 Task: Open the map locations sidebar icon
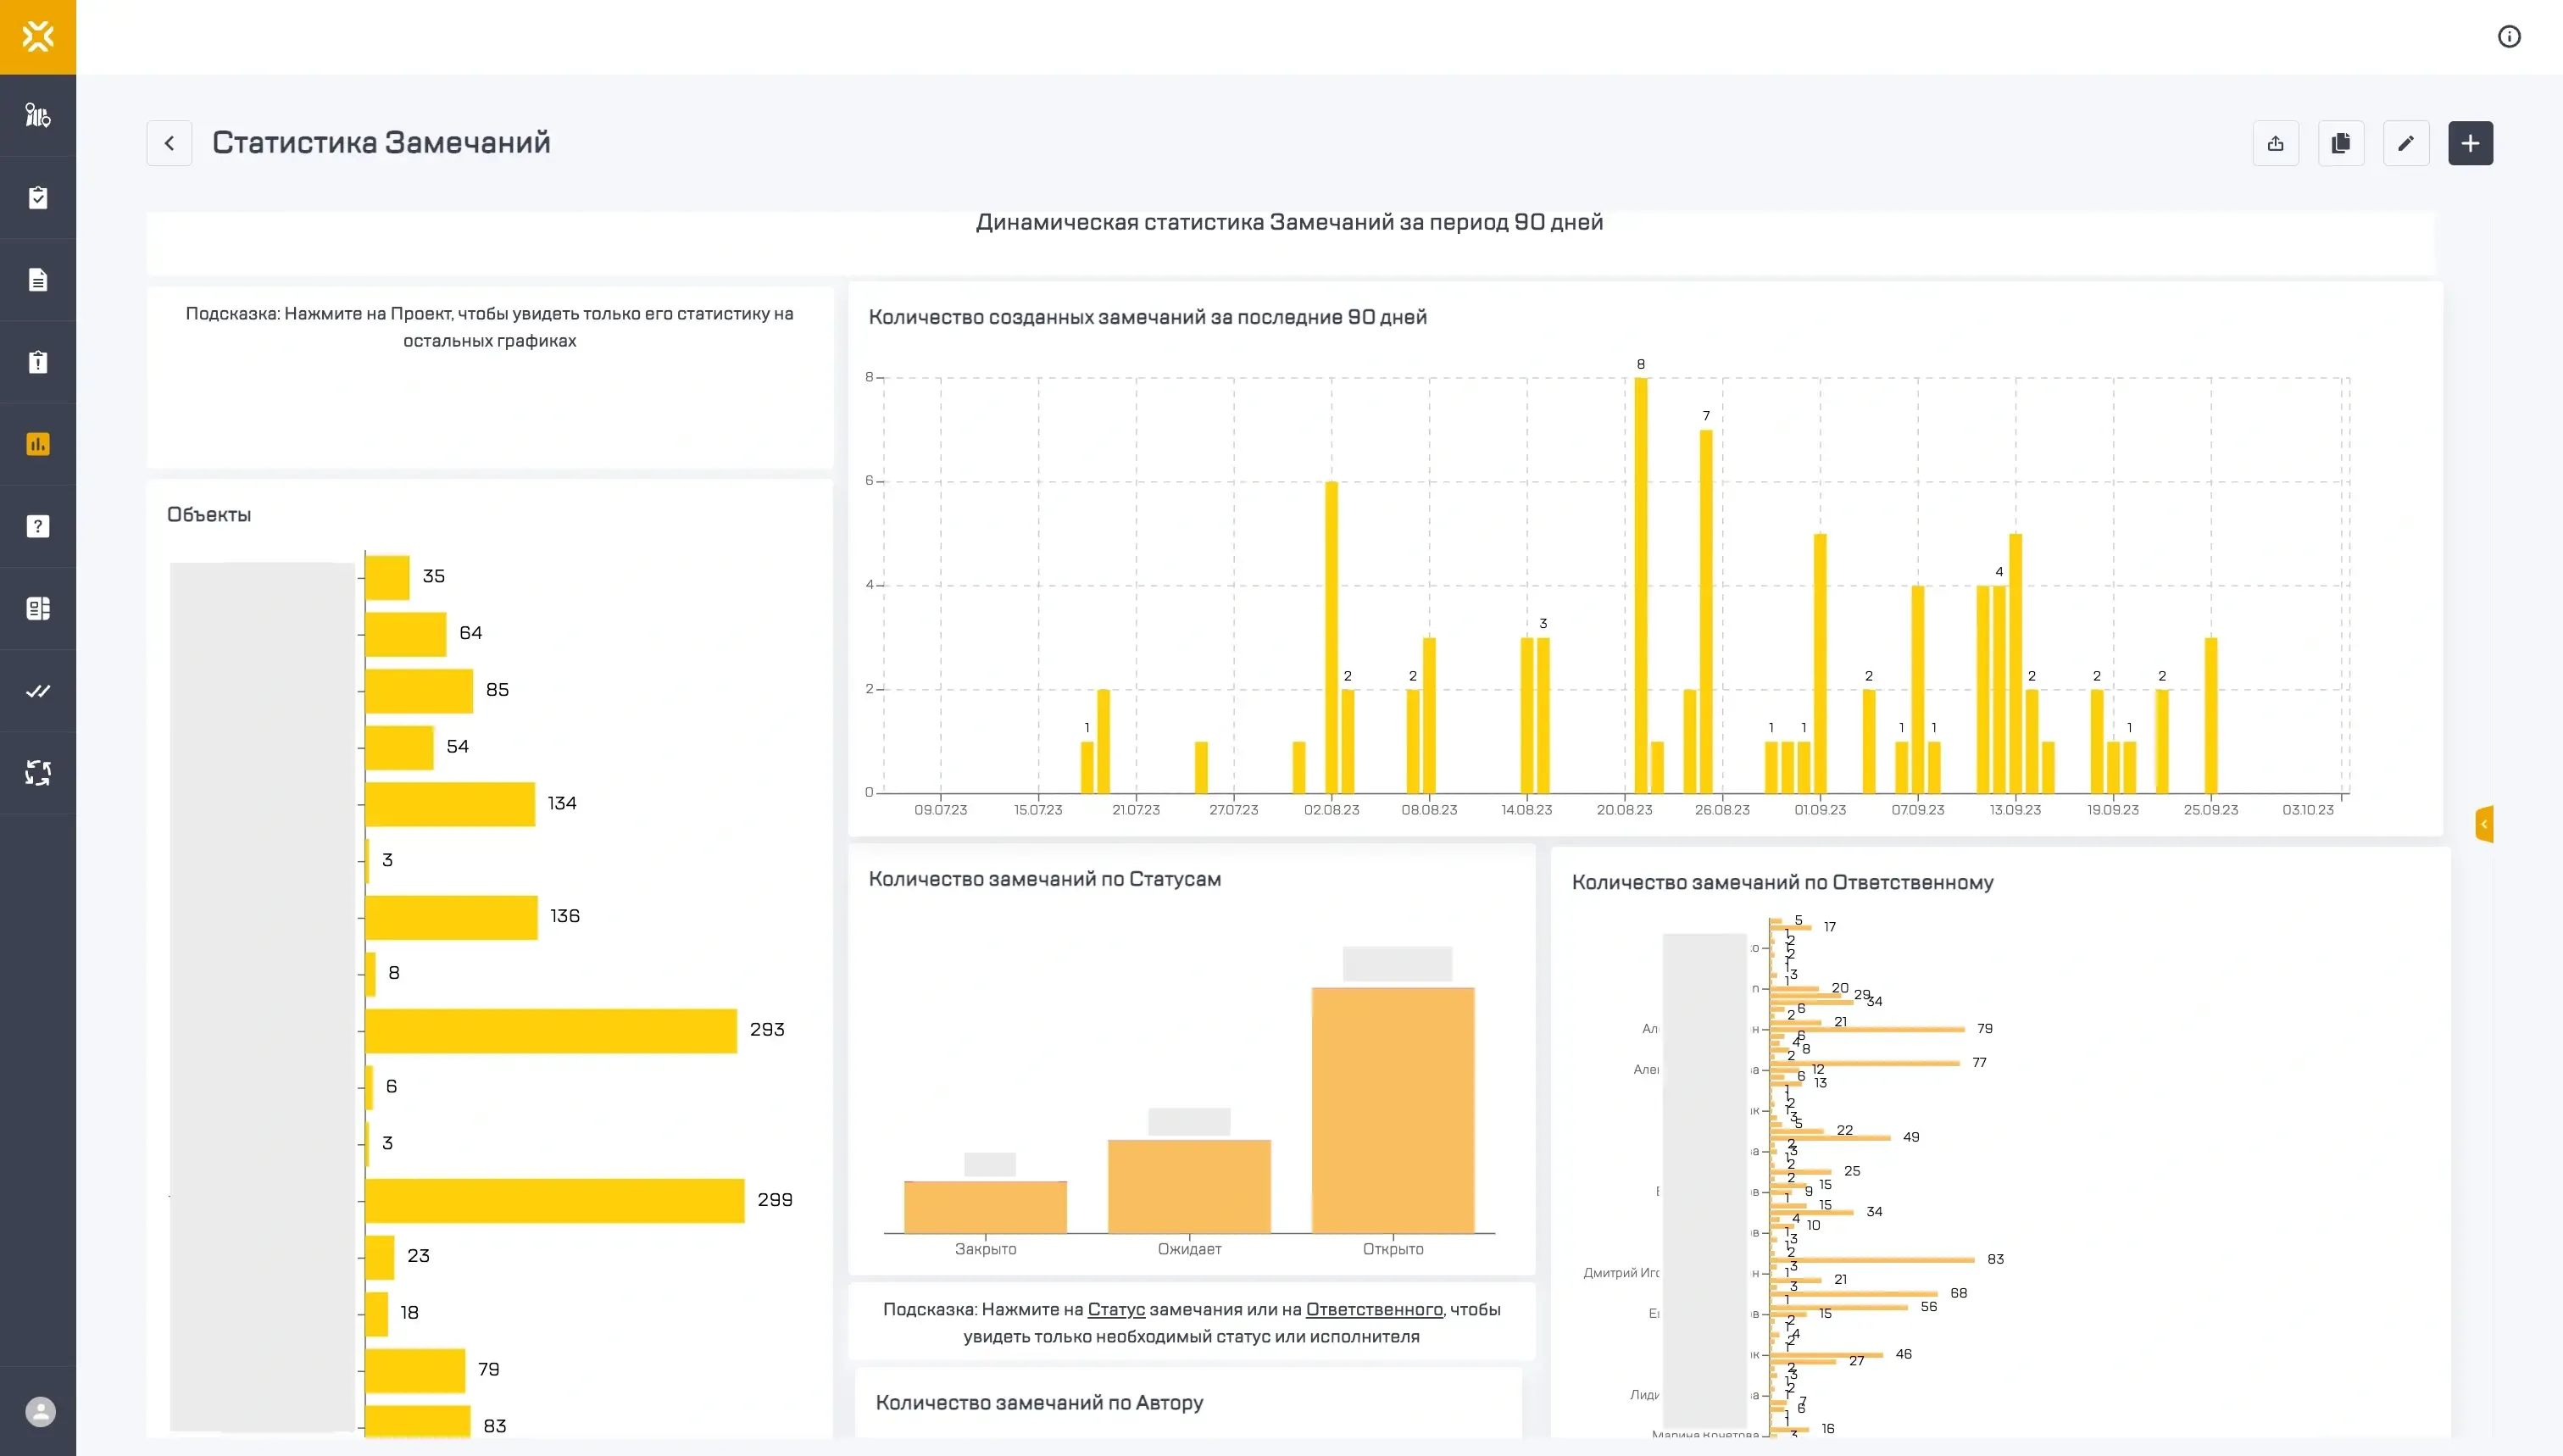tap(38, 115)
